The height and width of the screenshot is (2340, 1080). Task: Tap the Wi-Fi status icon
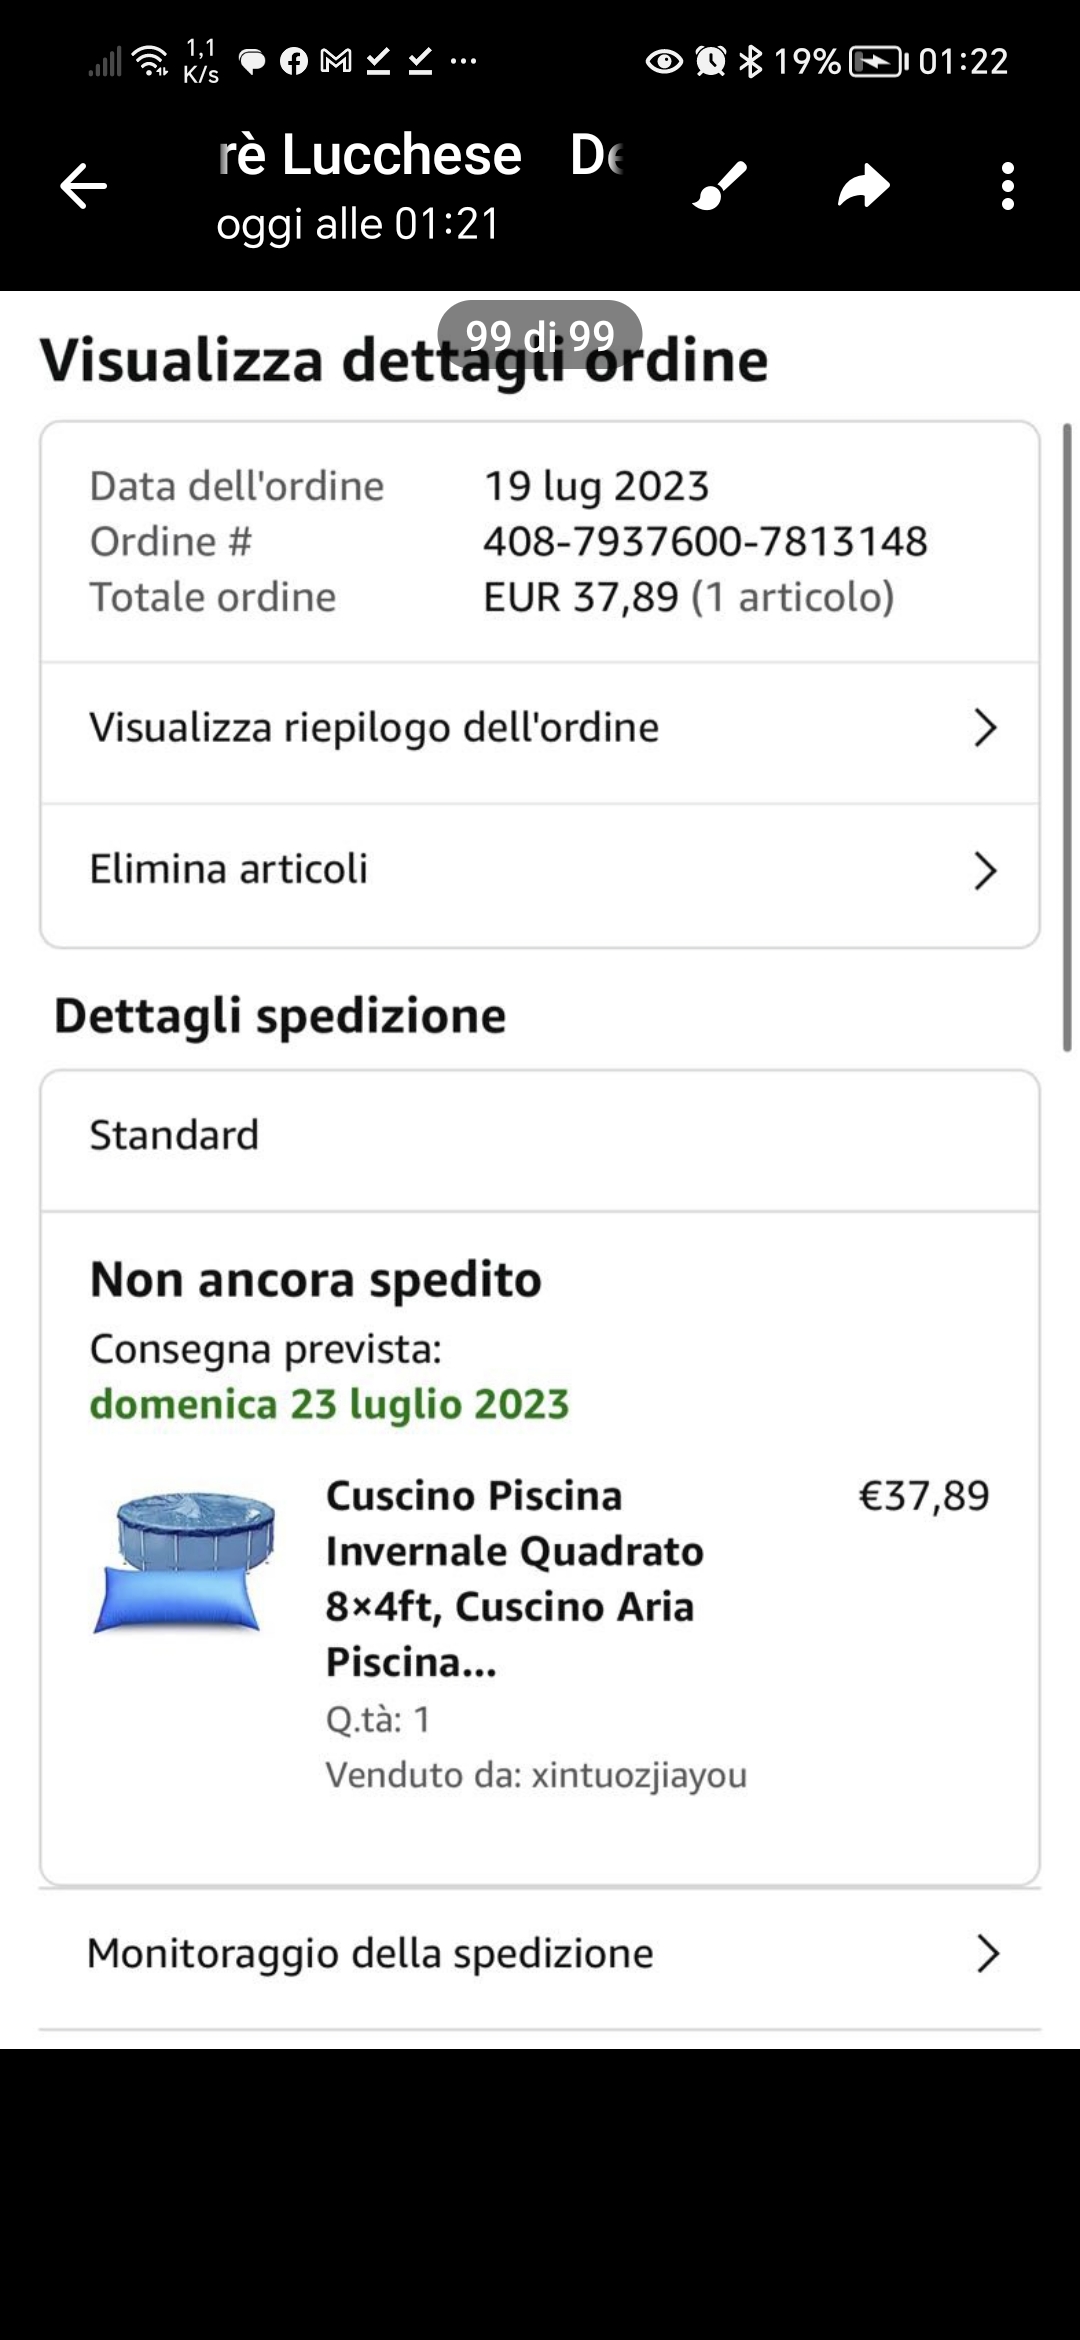click(x=151, y=61)
